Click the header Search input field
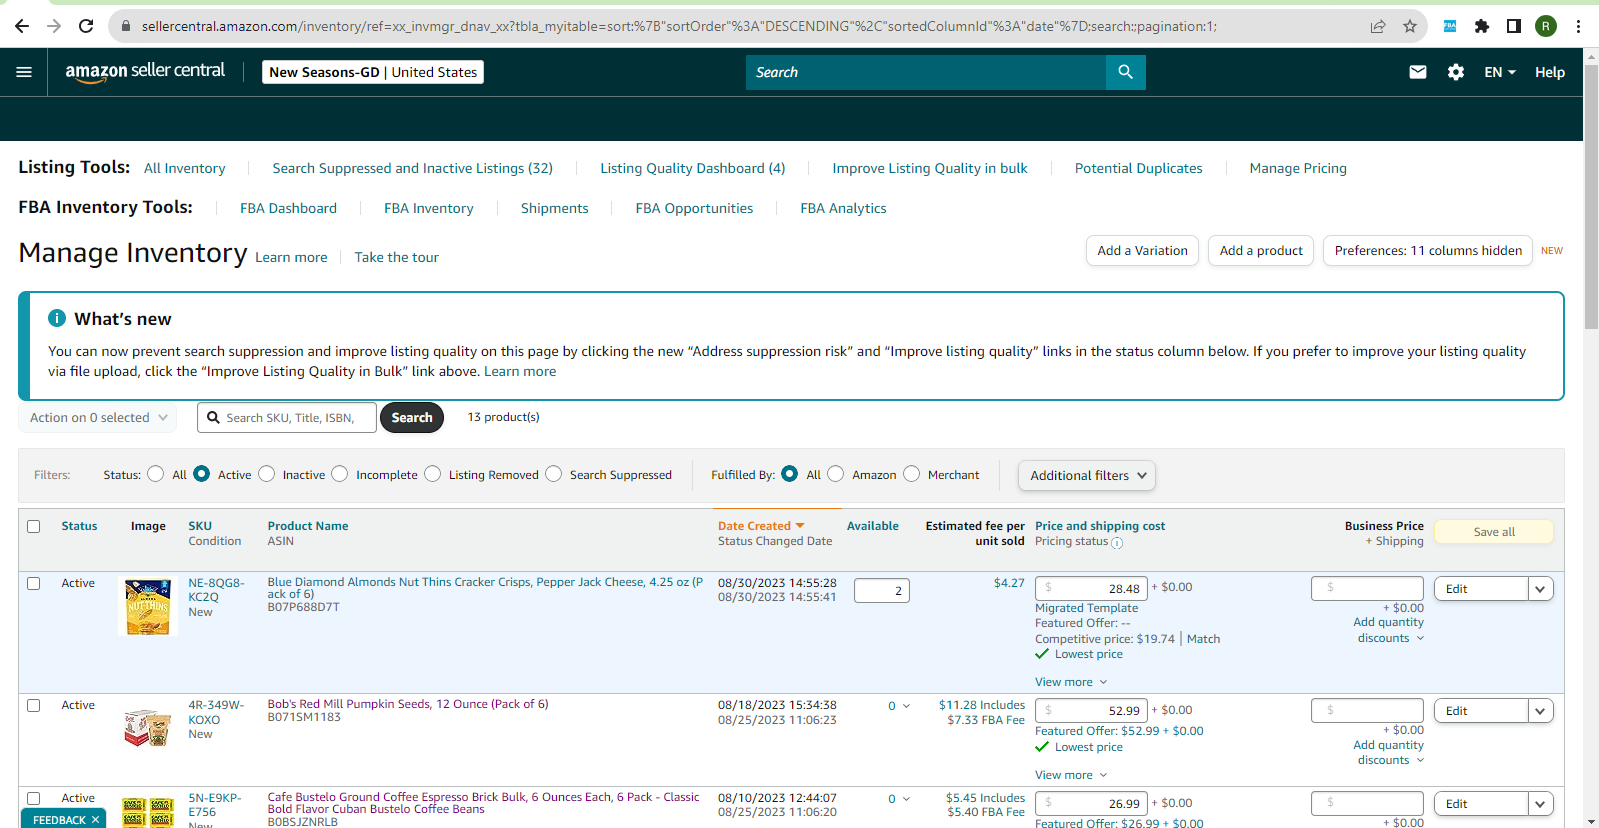 [926, 72]
